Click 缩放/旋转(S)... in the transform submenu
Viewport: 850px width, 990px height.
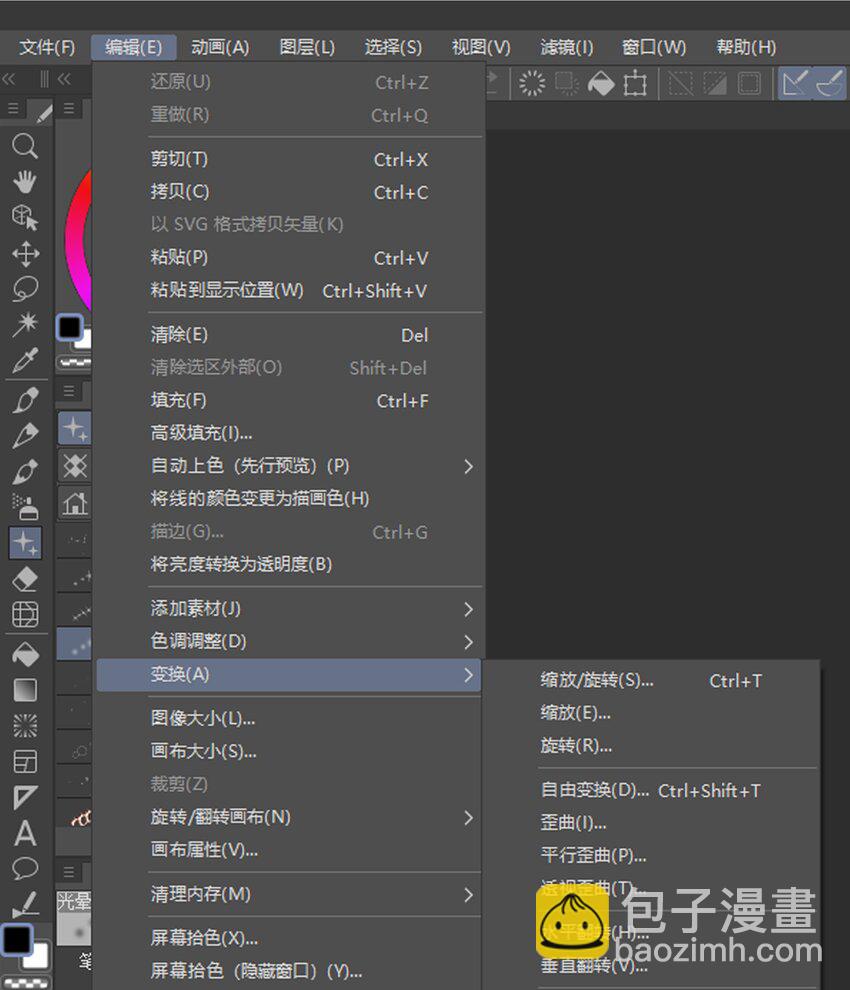coord(597,680)
